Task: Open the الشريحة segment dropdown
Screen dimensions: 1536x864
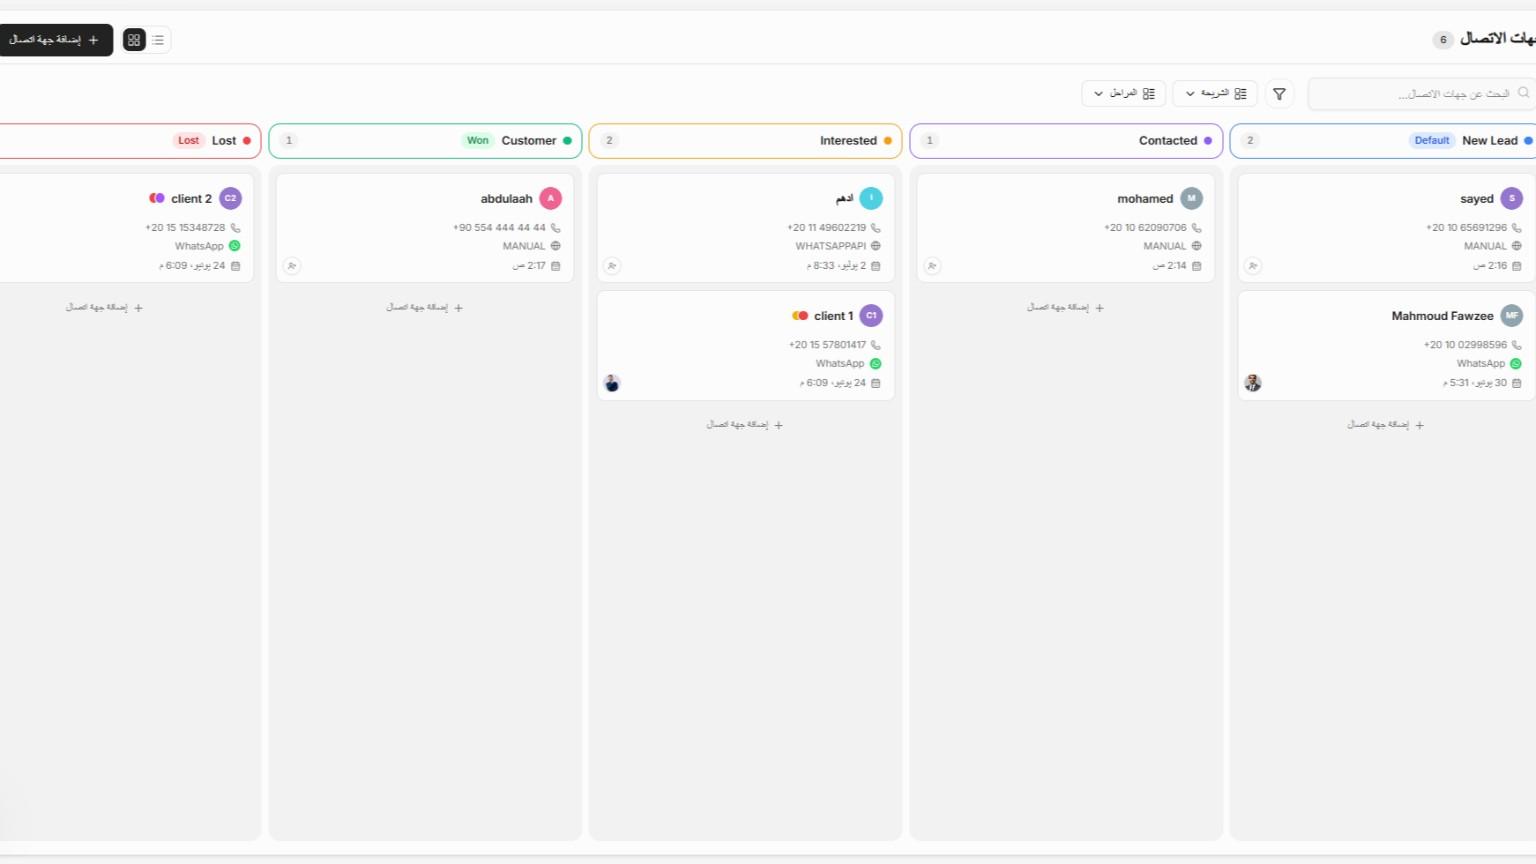Action: 1214,94
